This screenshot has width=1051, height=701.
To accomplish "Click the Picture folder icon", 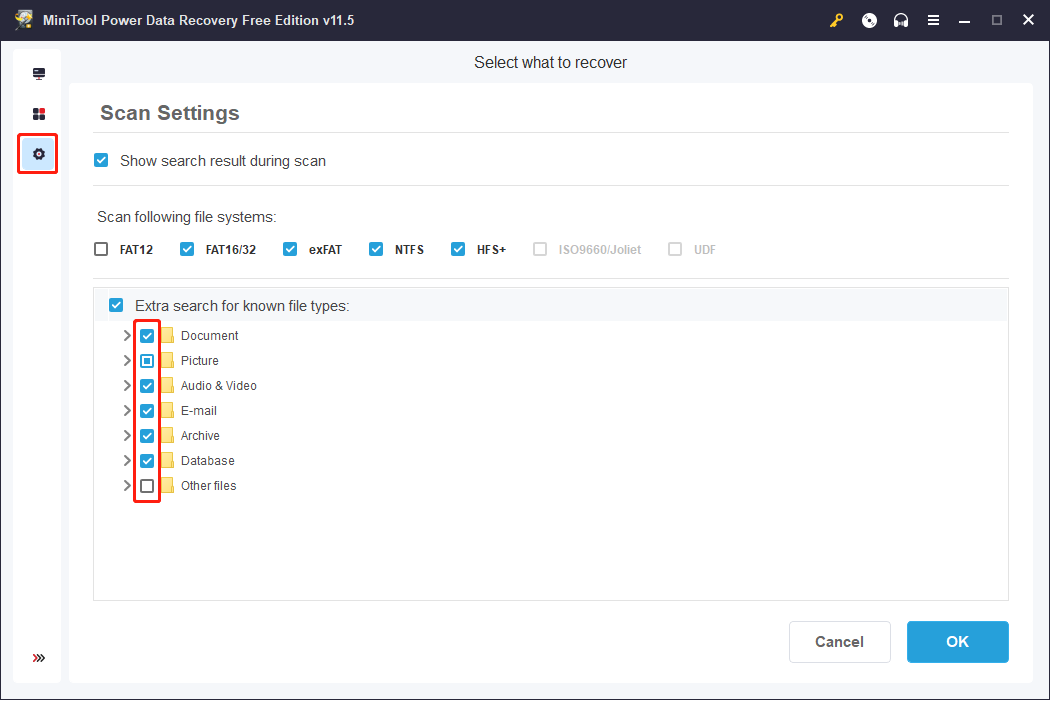I will 168,361.
